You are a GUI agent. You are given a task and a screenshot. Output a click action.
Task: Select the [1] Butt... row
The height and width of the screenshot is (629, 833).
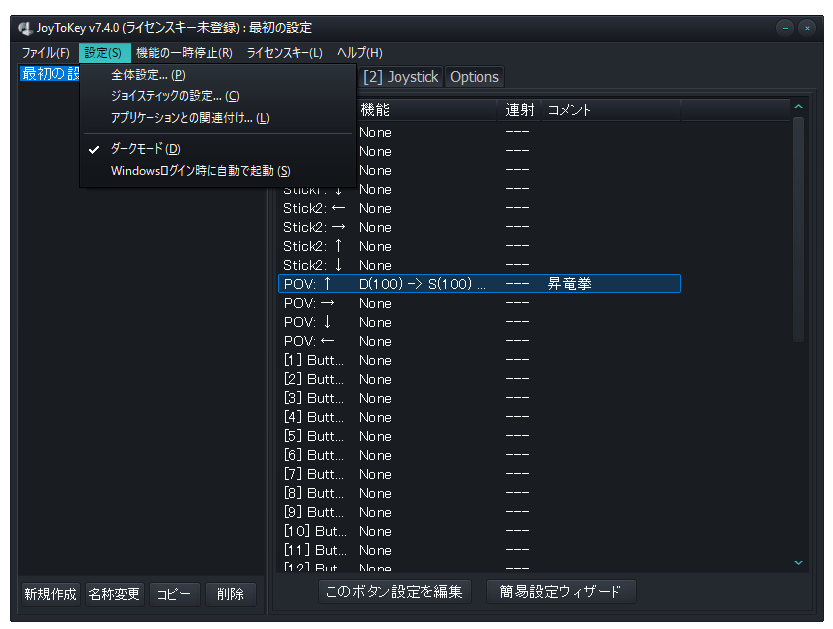(x=479, y=361)
